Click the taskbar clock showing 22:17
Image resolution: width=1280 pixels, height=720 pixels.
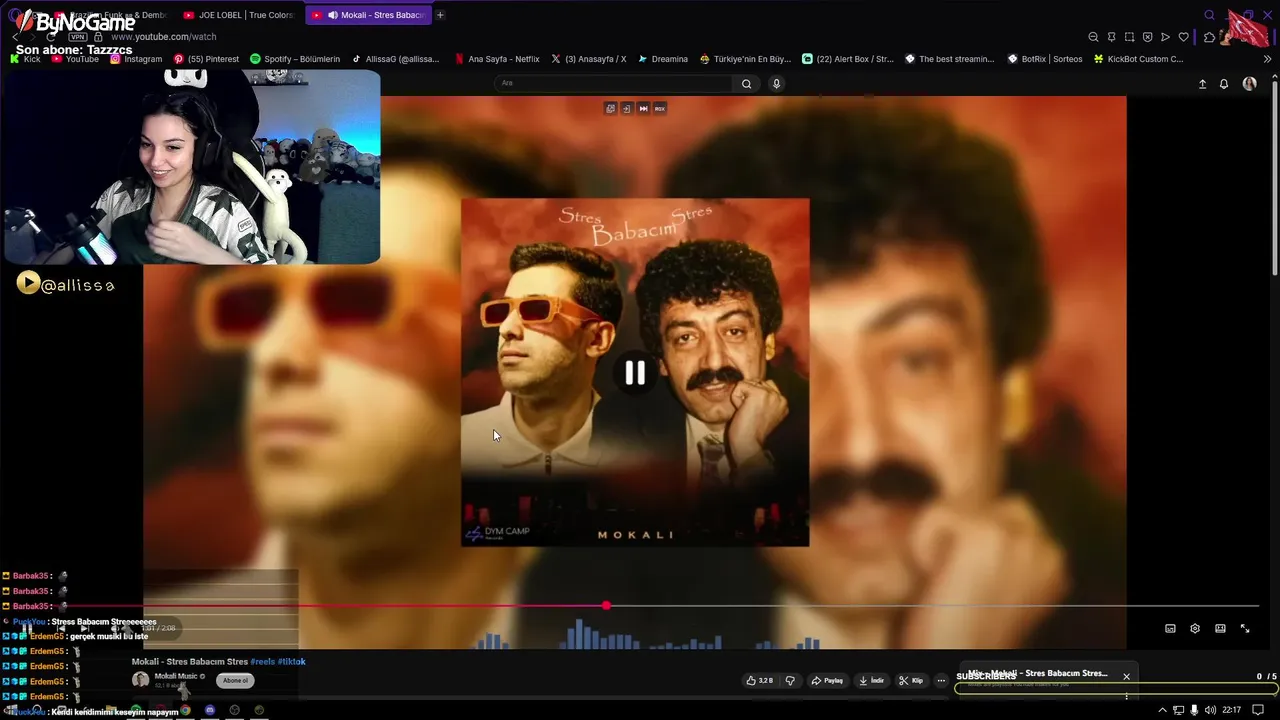tap(1232, 710)
